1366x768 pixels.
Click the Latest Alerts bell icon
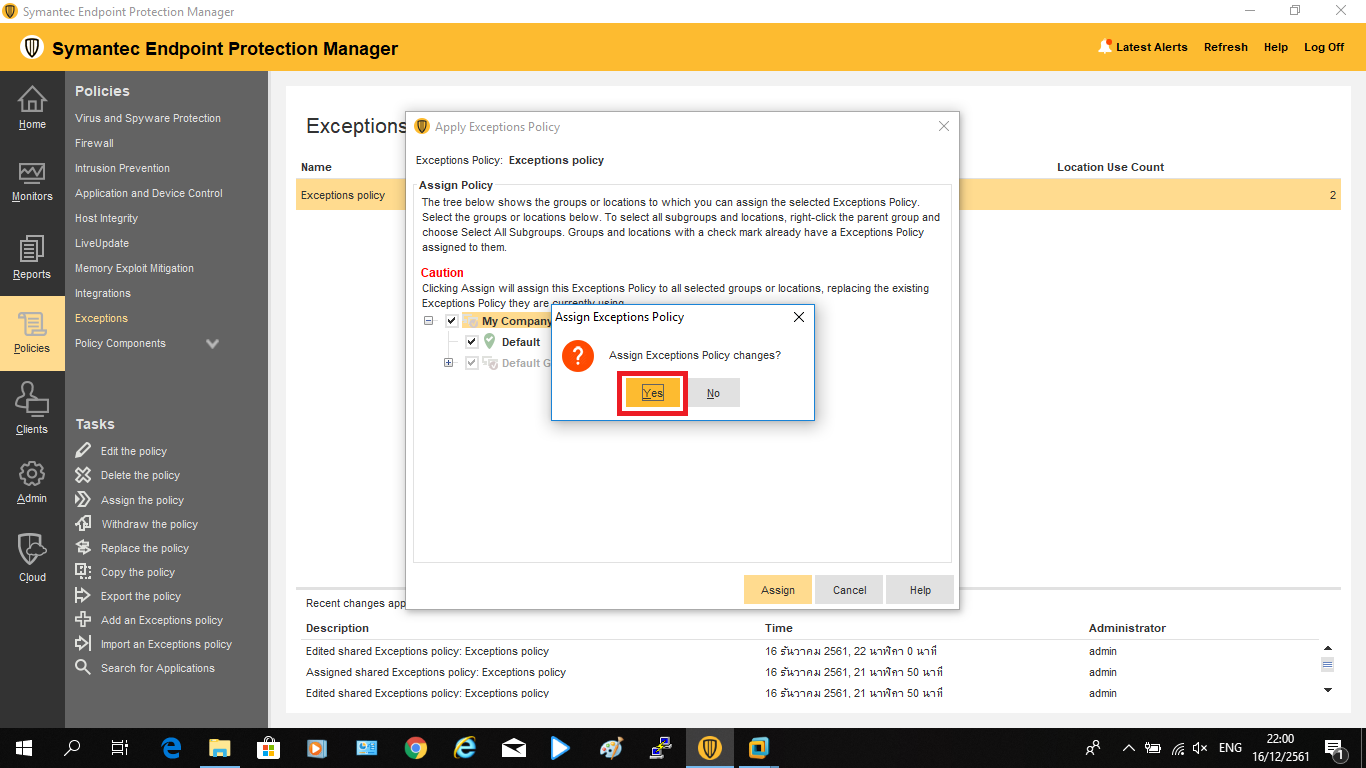(x=1105, y=47)
